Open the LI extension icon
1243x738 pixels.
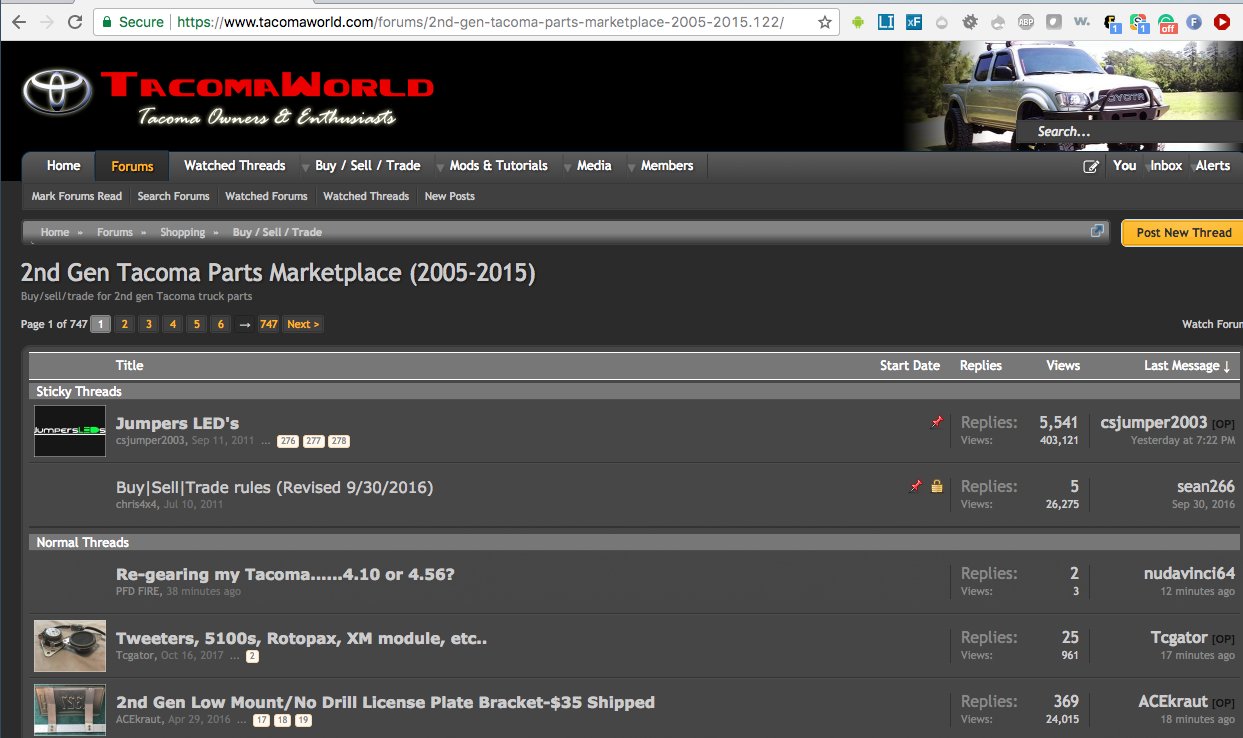tap(886, 21)
